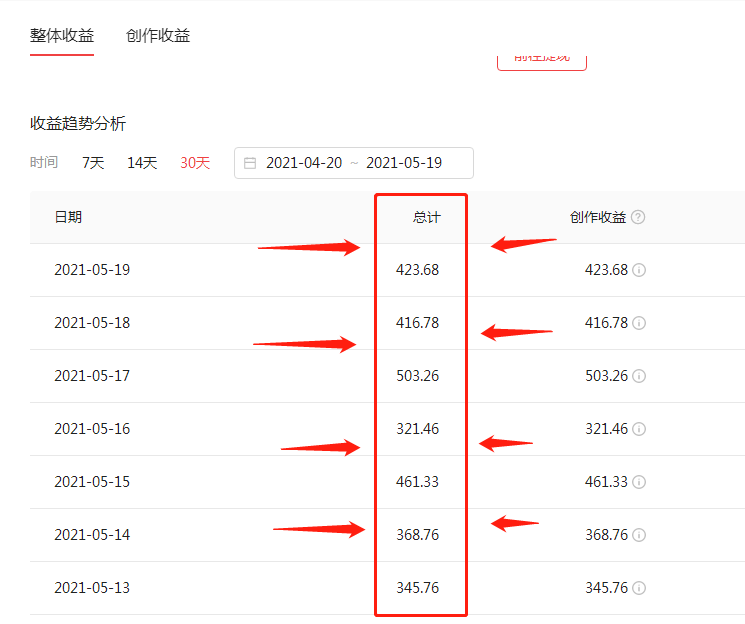Image resolution: width=745 pixels, height=624 pixels.
Task: Select the 7天 time range
Action: 93,163
